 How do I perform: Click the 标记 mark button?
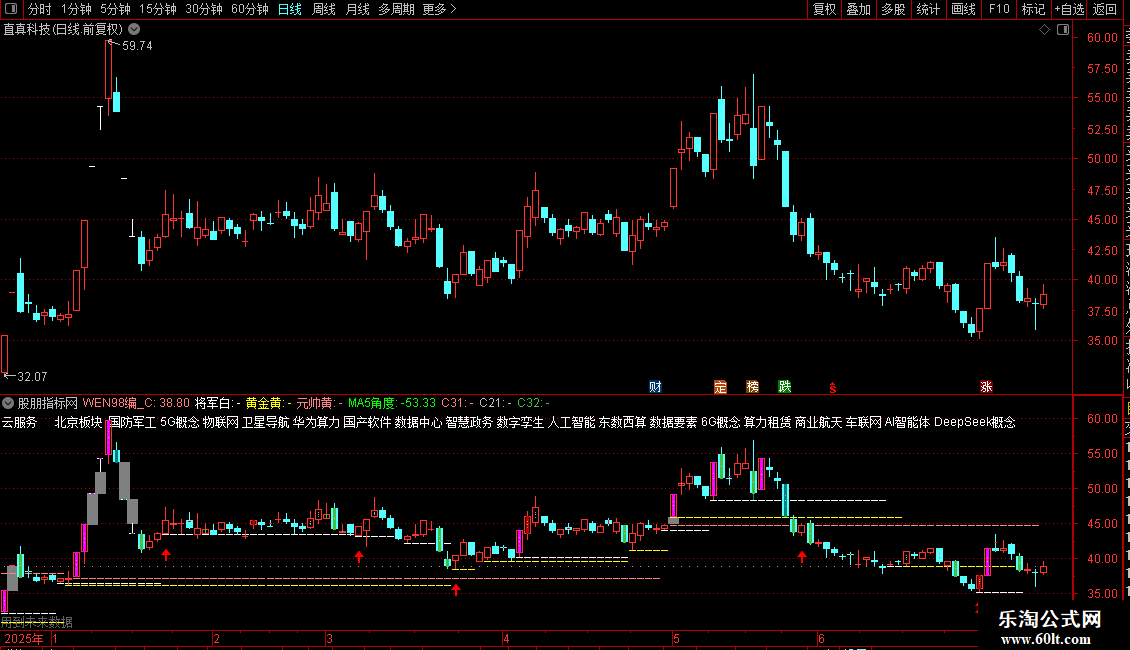pos(1033,9)
